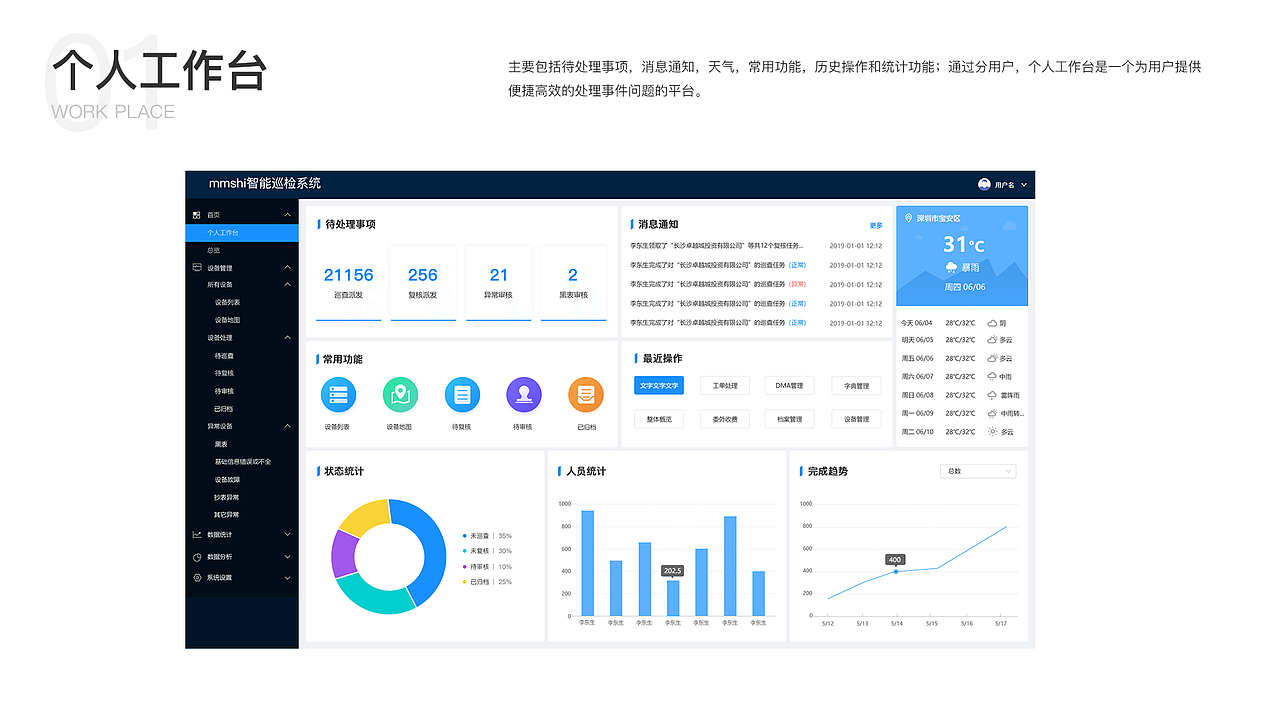
Task: Click the purple 待审核 stamp icon
Action: 523,395
